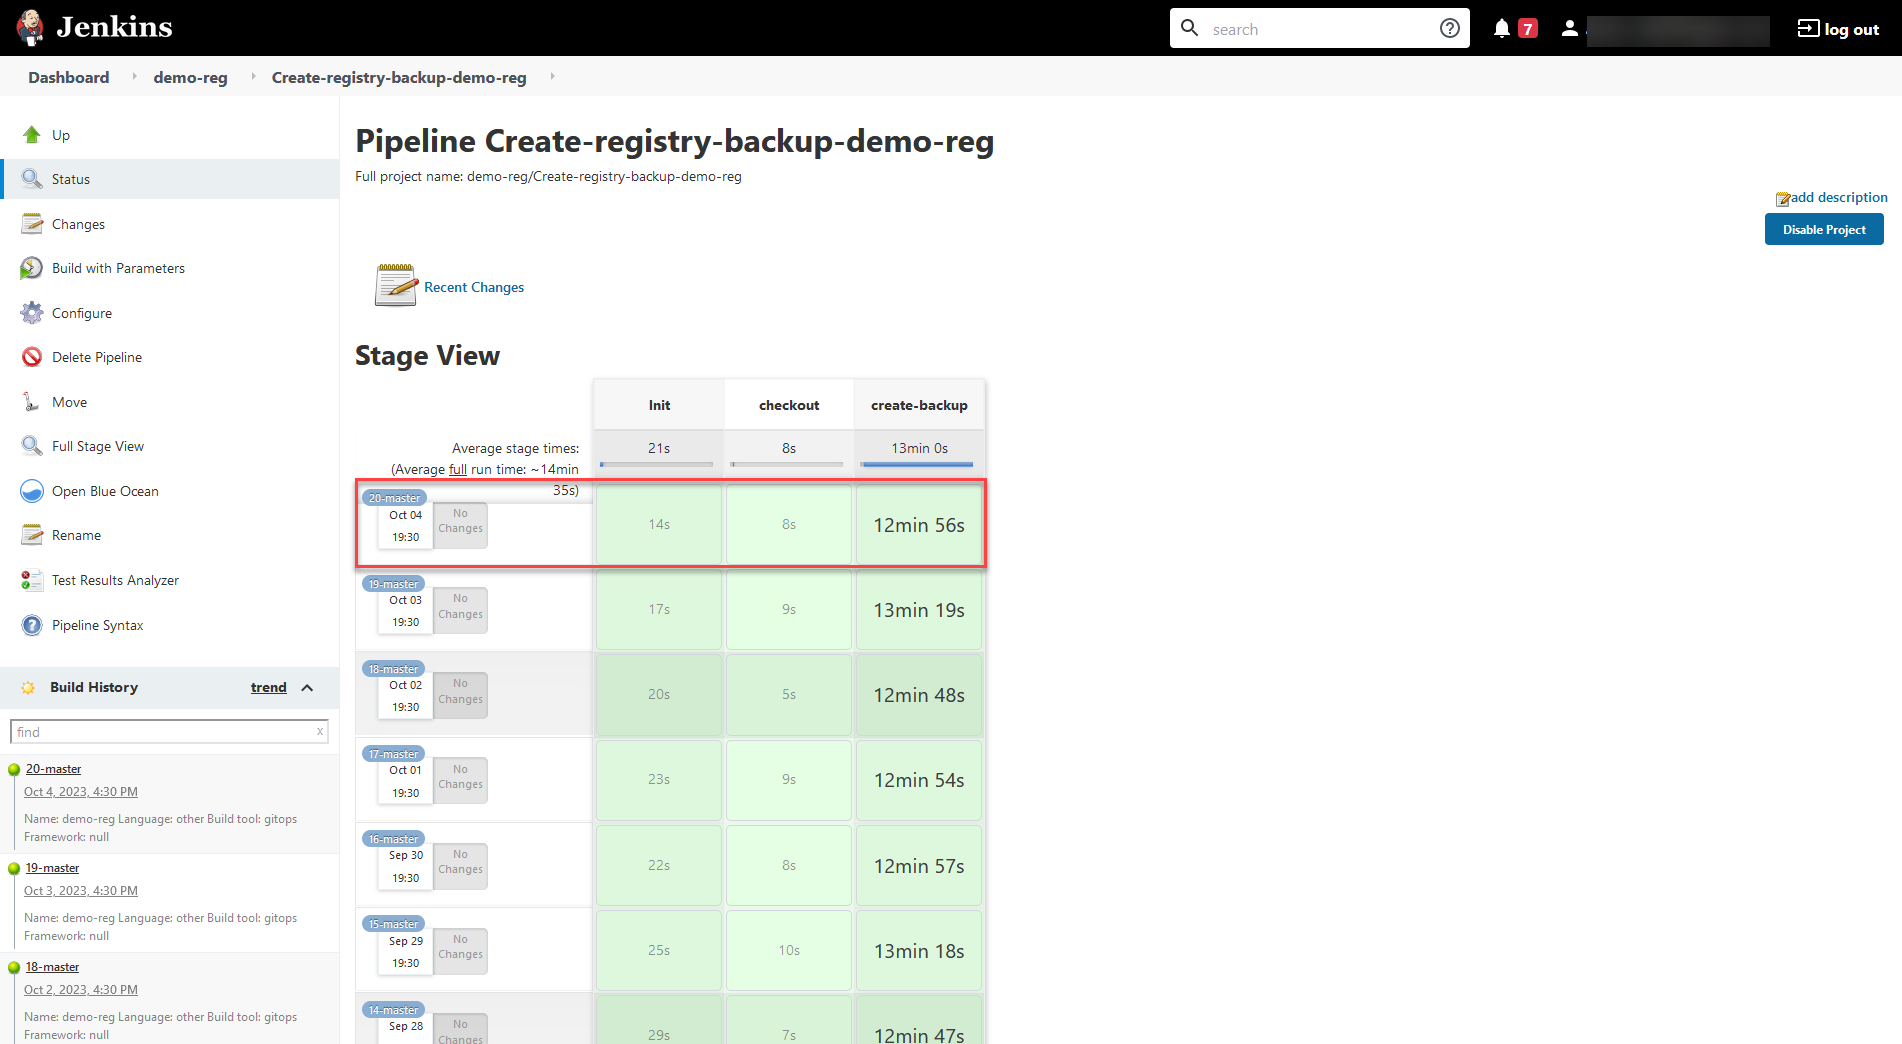Click the add description link

(1839, 197)
